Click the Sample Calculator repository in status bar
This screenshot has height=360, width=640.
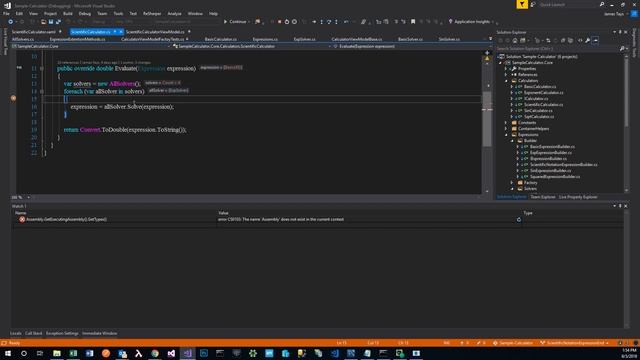[513, 343]
